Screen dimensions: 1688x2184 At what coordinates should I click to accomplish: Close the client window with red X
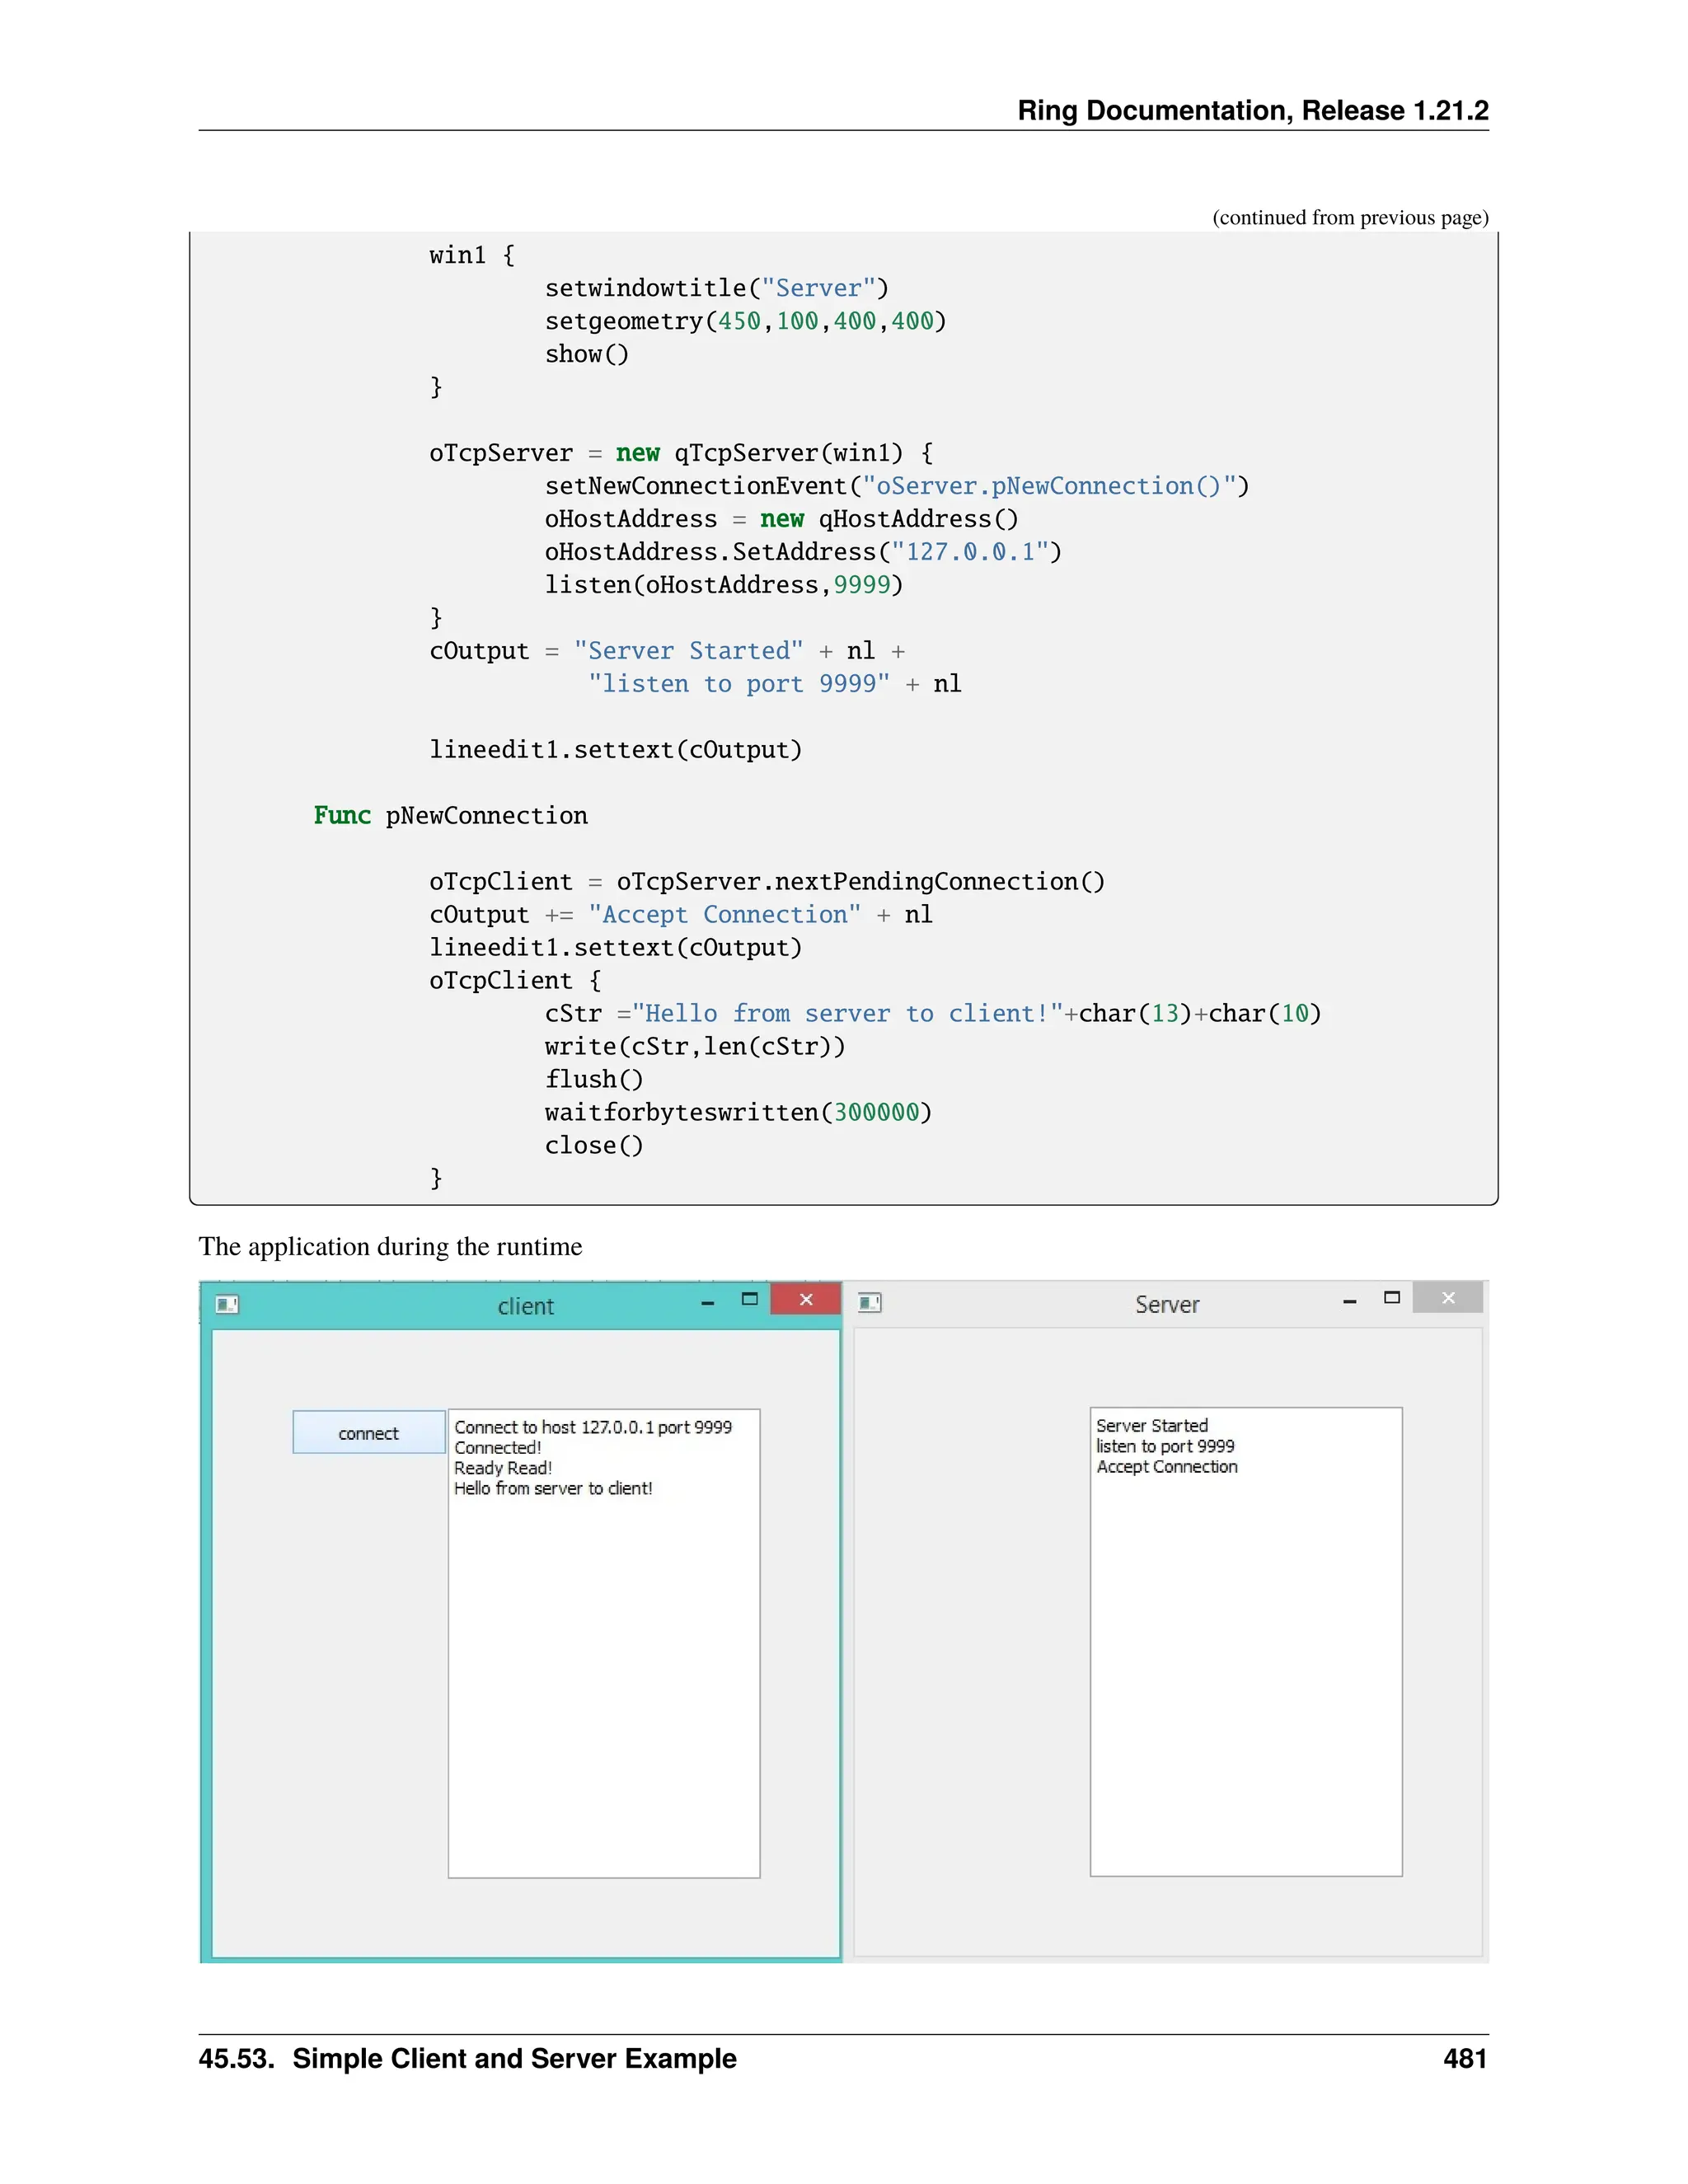806,1299
